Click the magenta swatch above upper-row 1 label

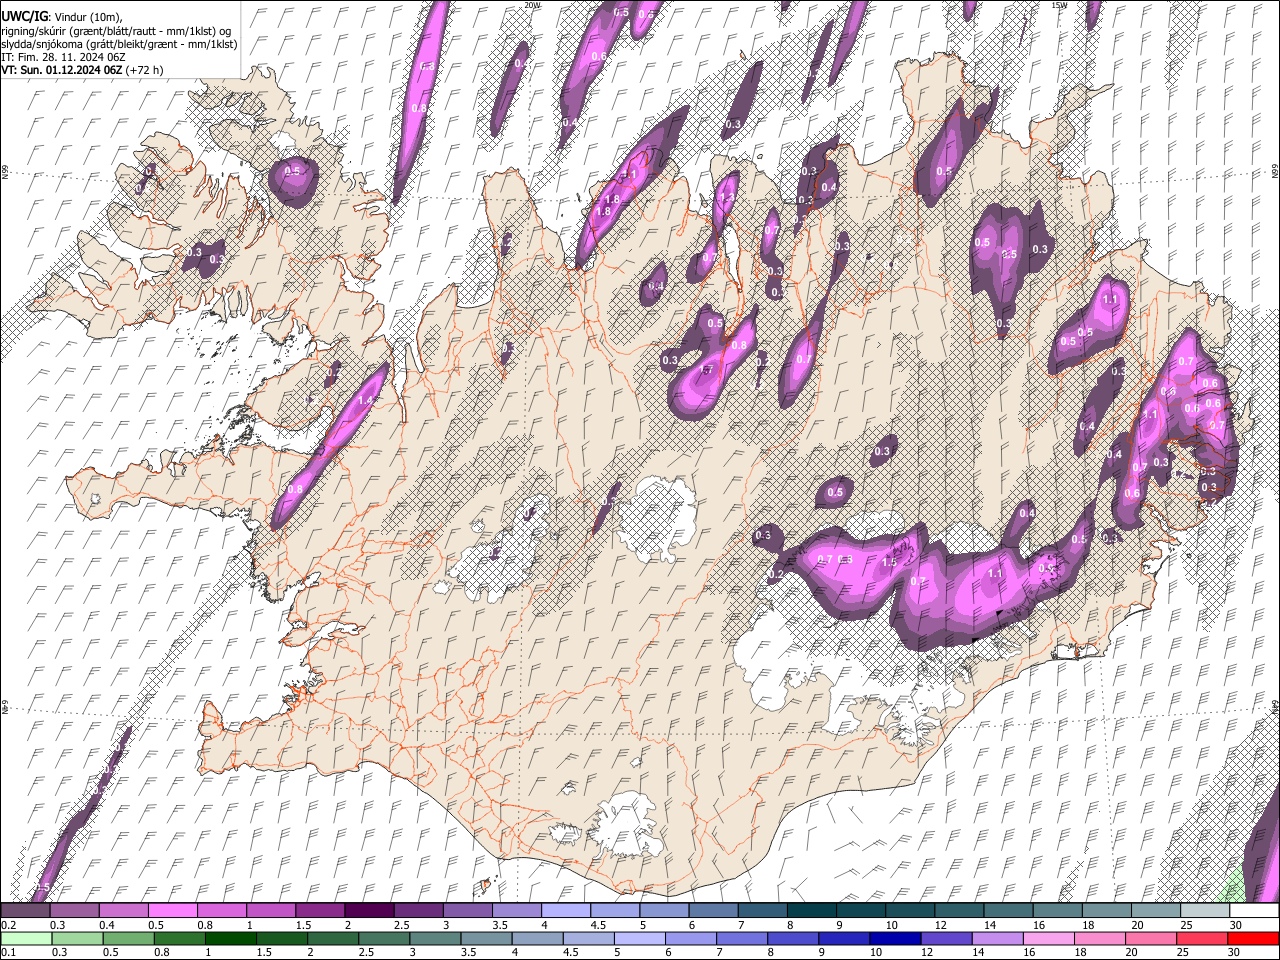pos(271,910)
